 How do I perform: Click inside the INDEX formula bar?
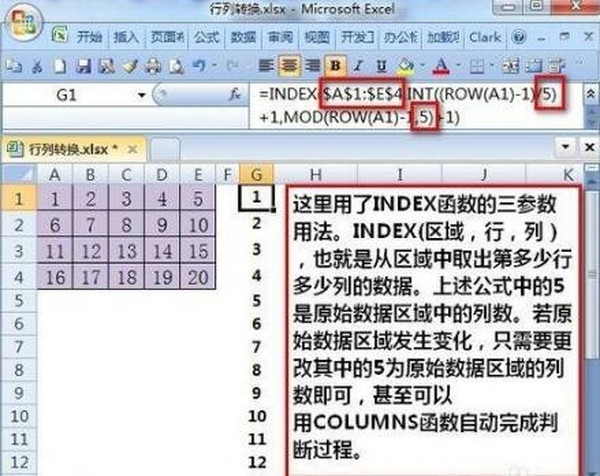click(415, 106)
